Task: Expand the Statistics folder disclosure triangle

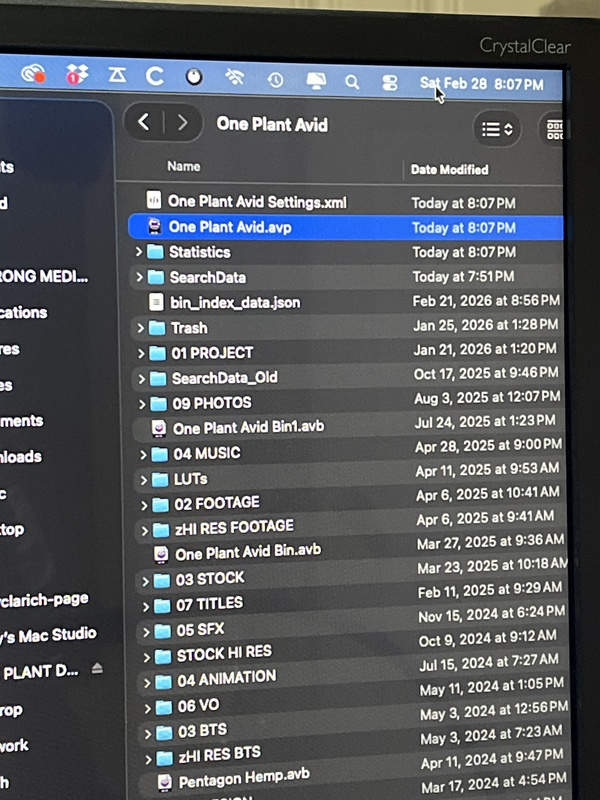Action: click(139, 252)
